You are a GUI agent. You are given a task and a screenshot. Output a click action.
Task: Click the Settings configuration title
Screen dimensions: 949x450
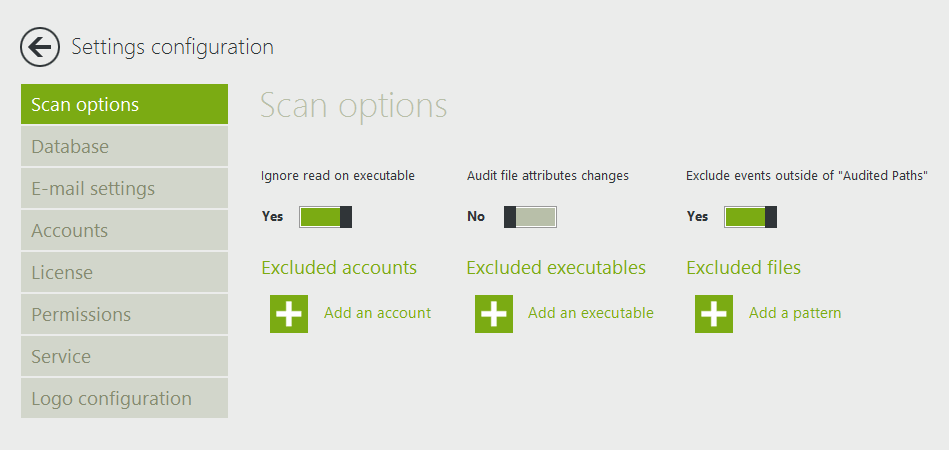coord(172,47)
